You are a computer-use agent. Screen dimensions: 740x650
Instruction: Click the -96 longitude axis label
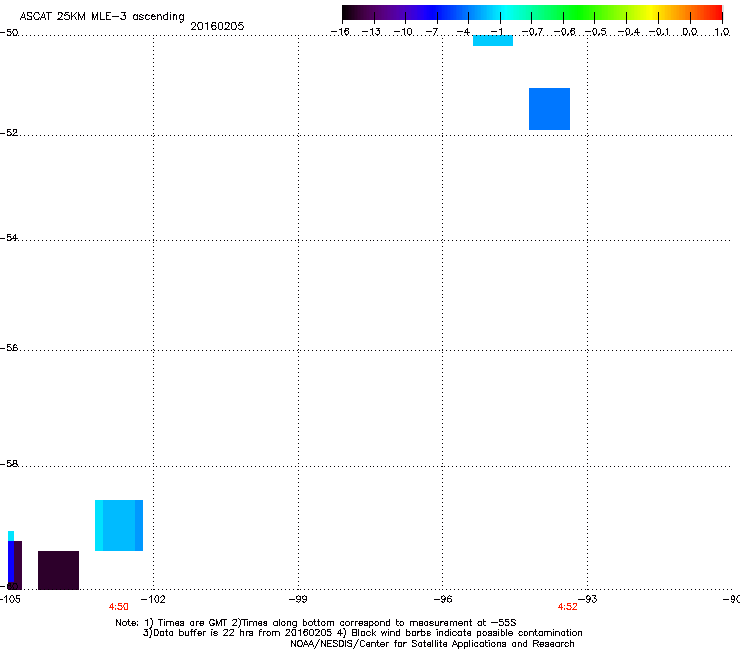(443, 599)
